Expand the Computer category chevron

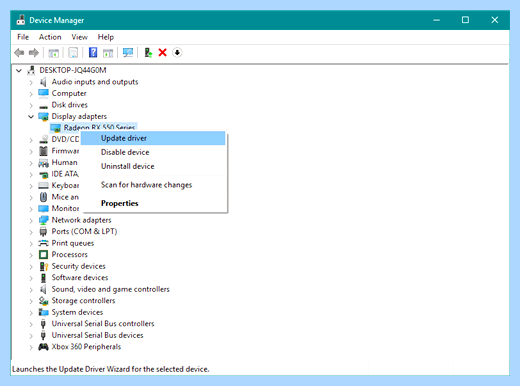click(31, 94)
